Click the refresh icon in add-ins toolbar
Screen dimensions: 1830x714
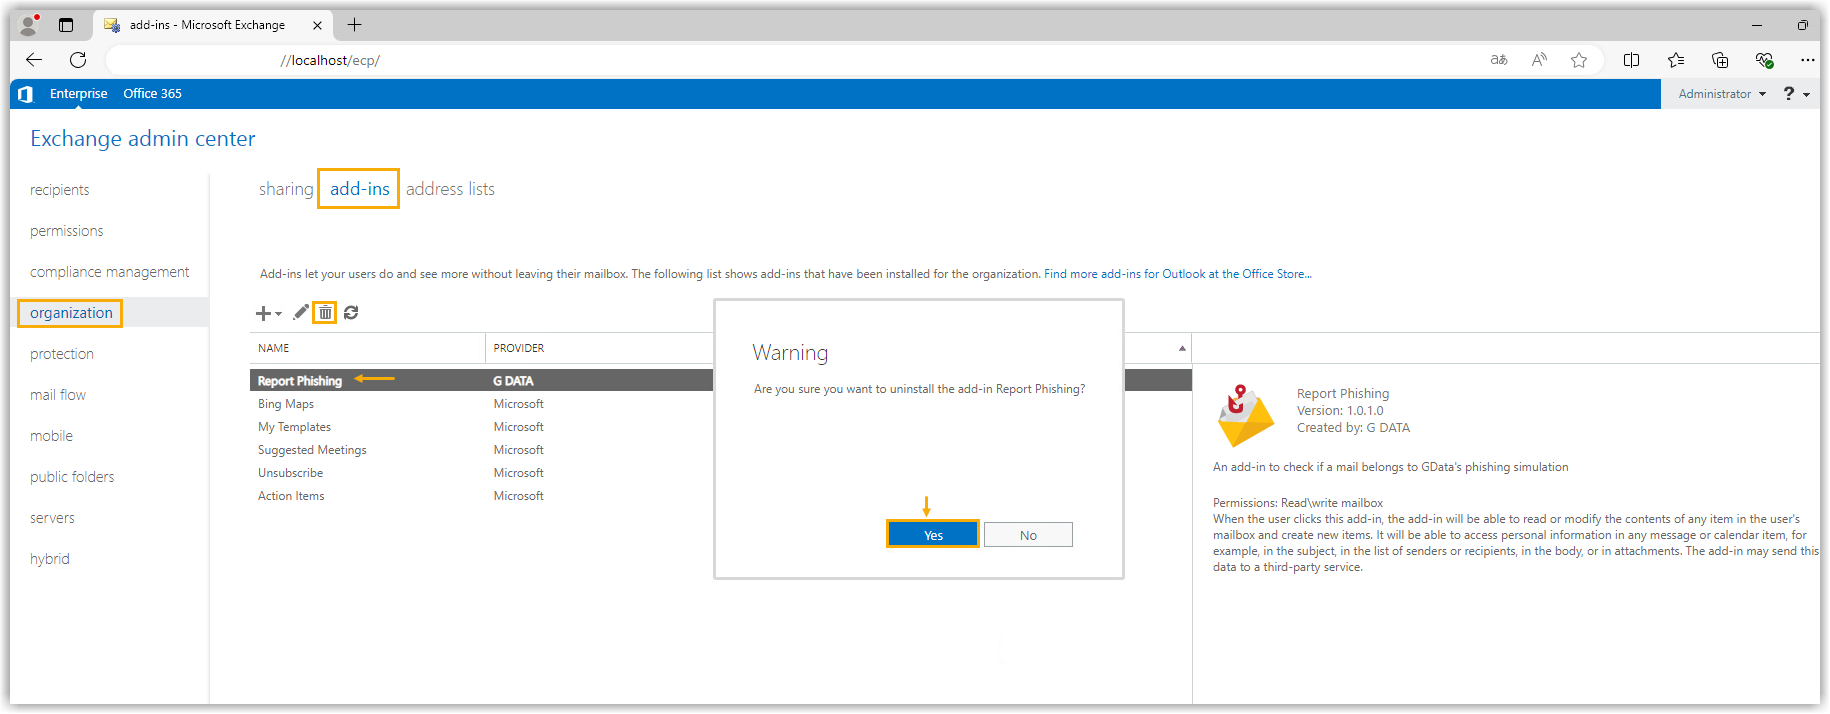click(351, 313)
